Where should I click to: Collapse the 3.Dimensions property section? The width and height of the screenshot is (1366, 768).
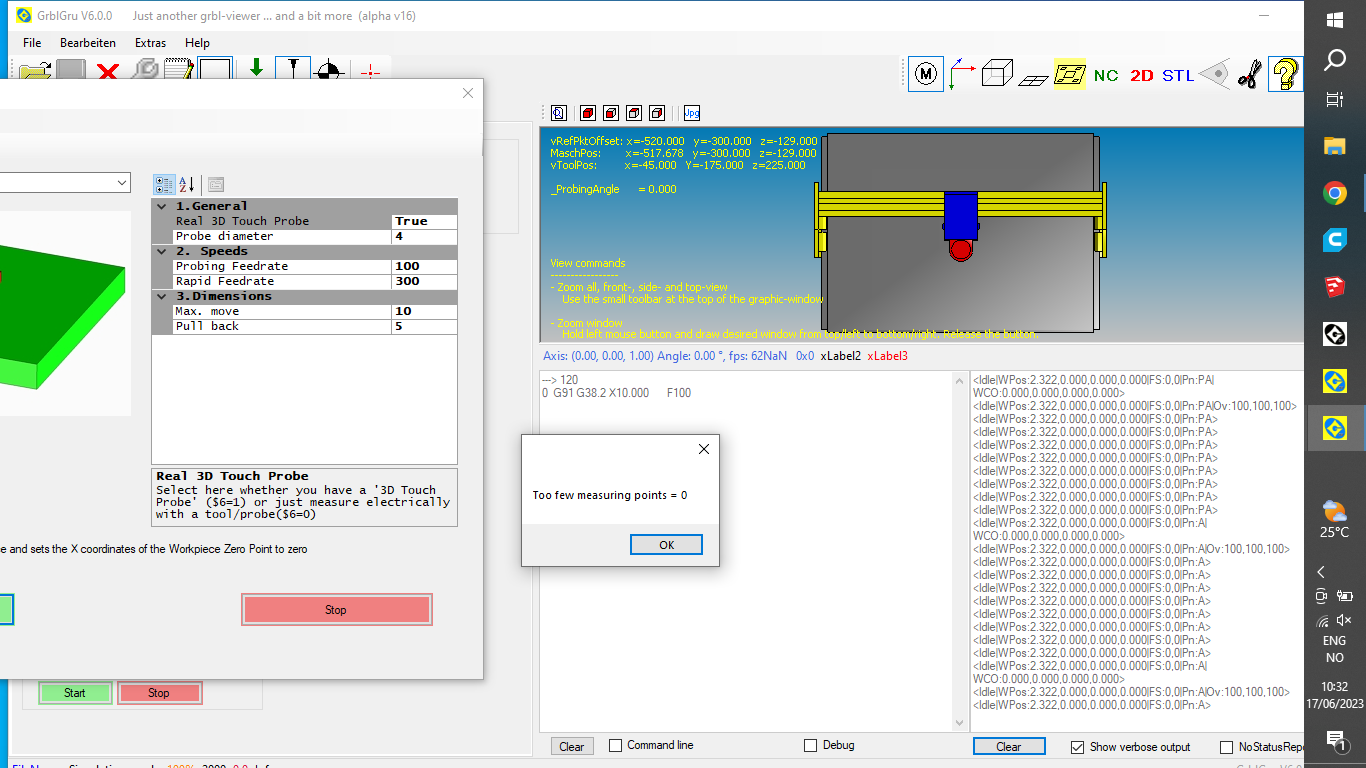163,296
